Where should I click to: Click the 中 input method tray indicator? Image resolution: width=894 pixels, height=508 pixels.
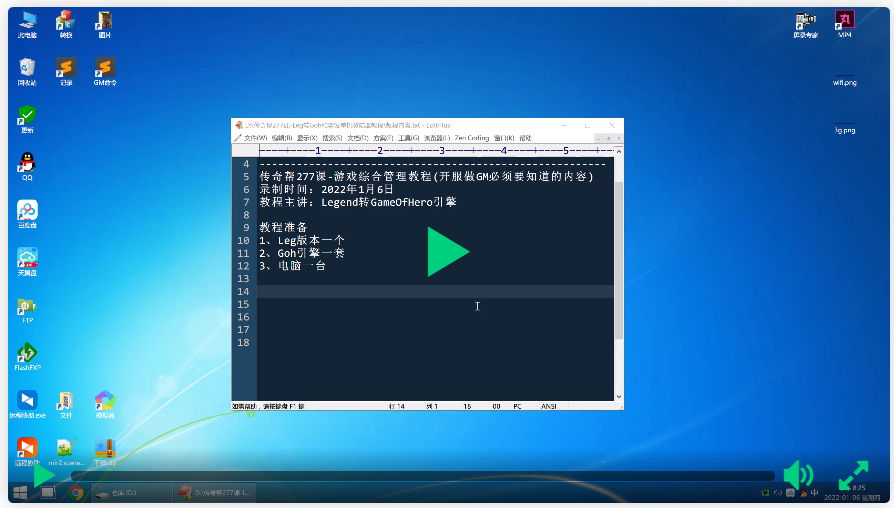(x=815, y=493)
